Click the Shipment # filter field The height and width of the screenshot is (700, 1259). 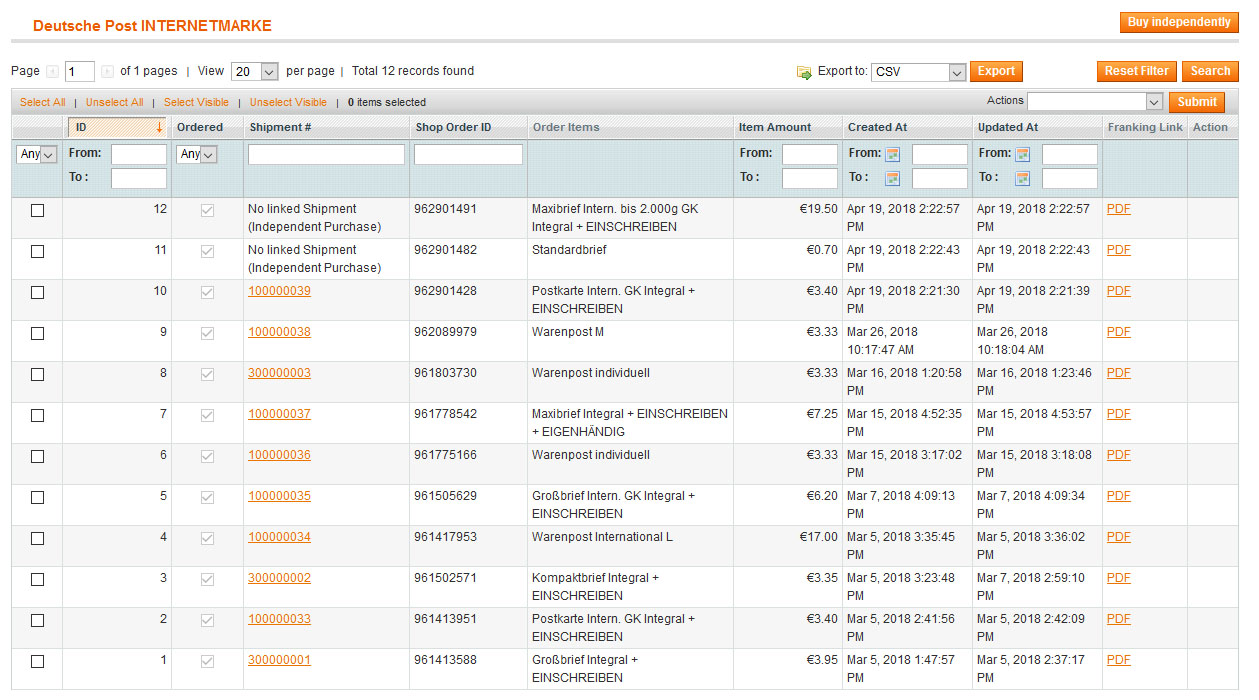click(326, 155)
